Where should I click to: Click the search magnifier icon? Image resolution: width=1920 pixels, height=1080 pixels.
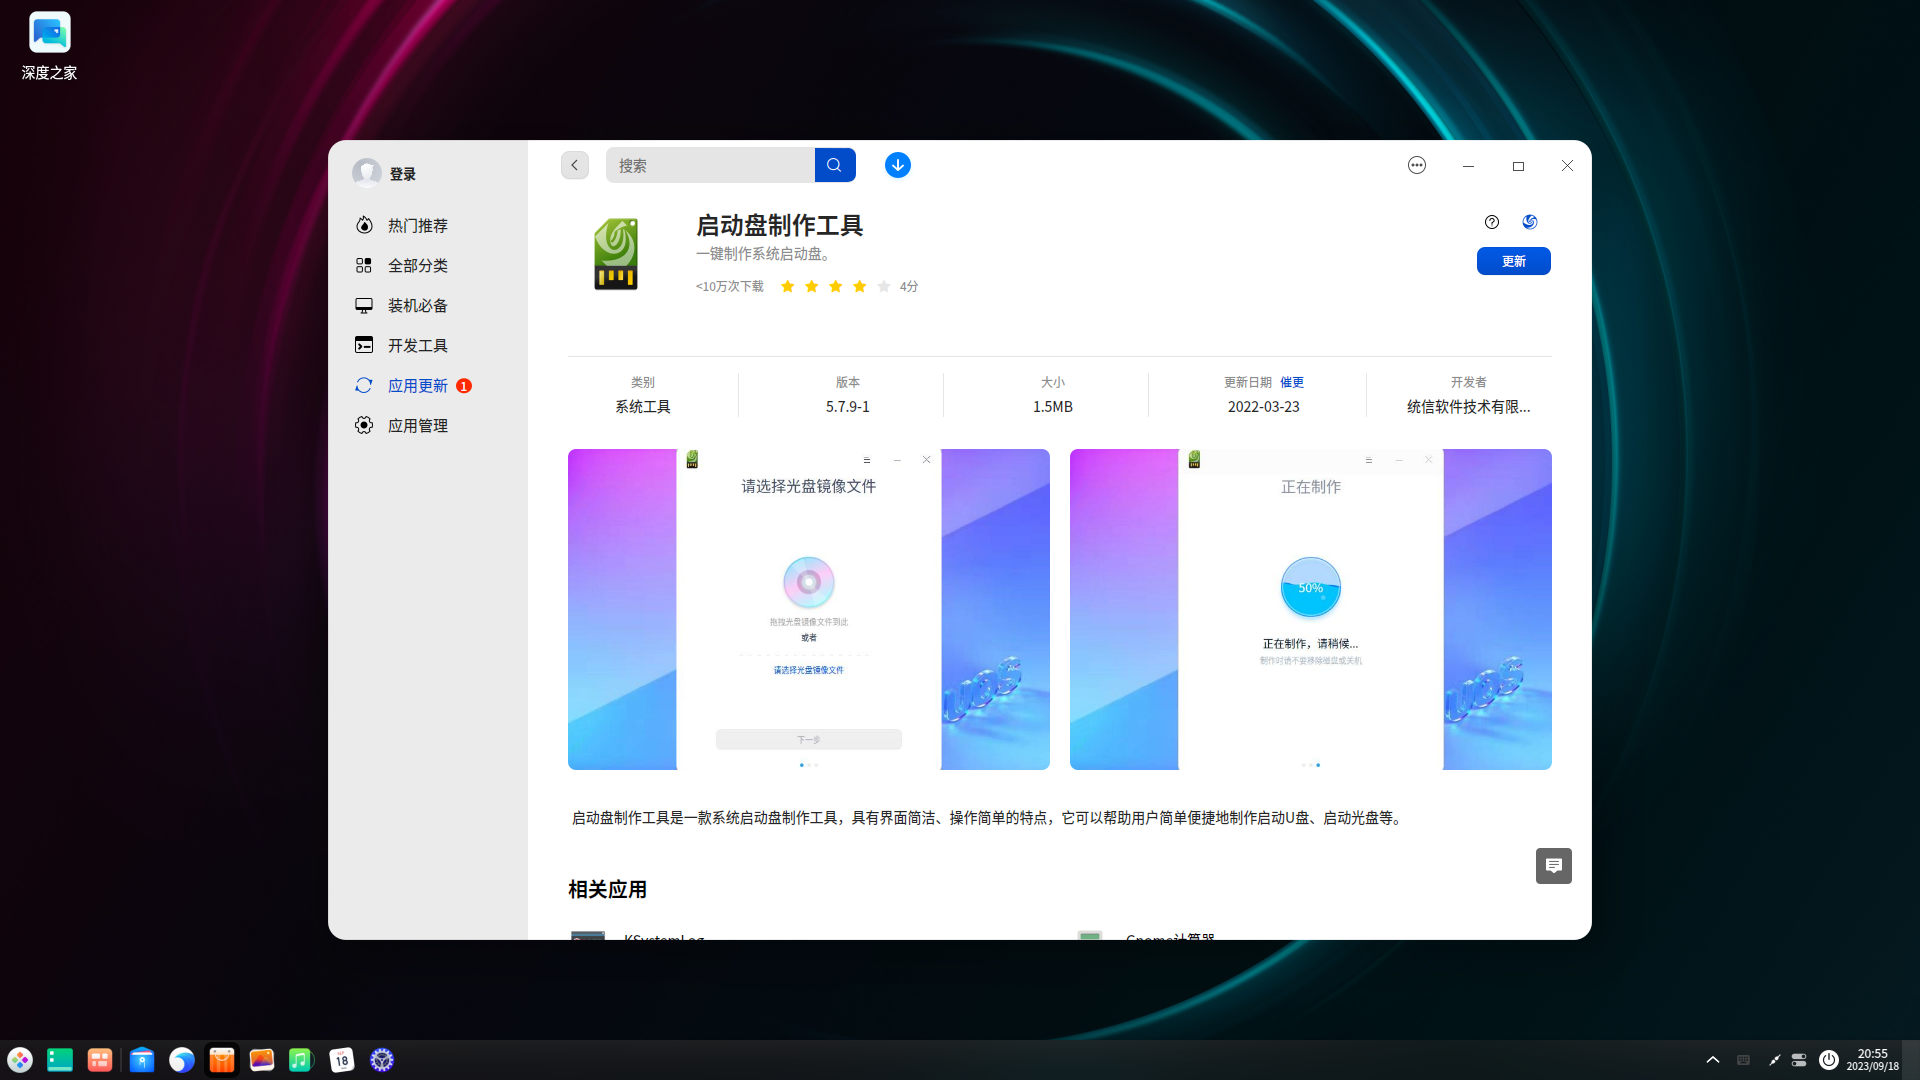(835, 165)
